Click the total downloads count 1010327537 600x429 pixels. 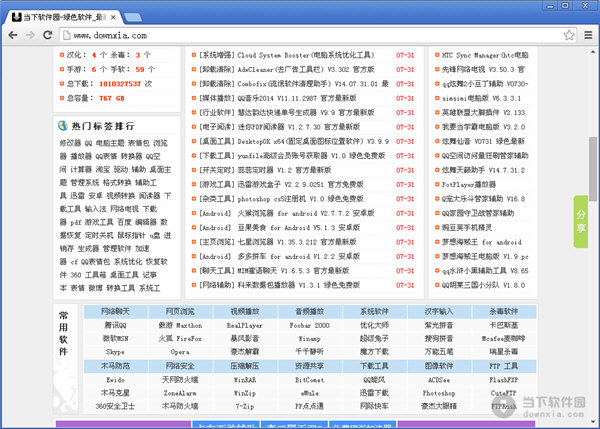tap(120, 84)
